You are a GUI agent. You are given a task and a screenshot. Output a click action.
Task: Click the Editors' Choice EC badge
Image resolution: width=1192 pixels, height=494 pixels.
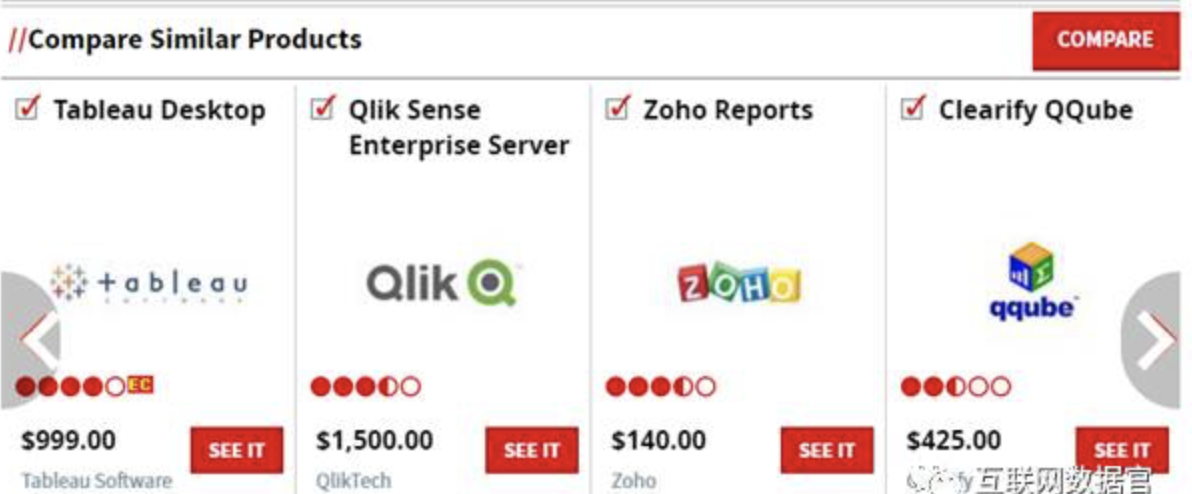pos(141,384)
